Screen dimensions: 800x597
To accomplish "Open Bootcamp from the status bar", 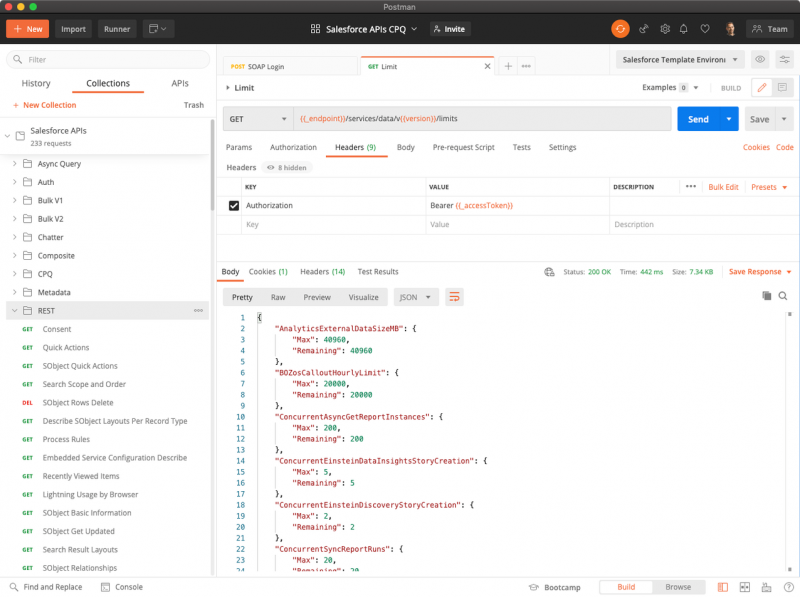I will (555, 587).
